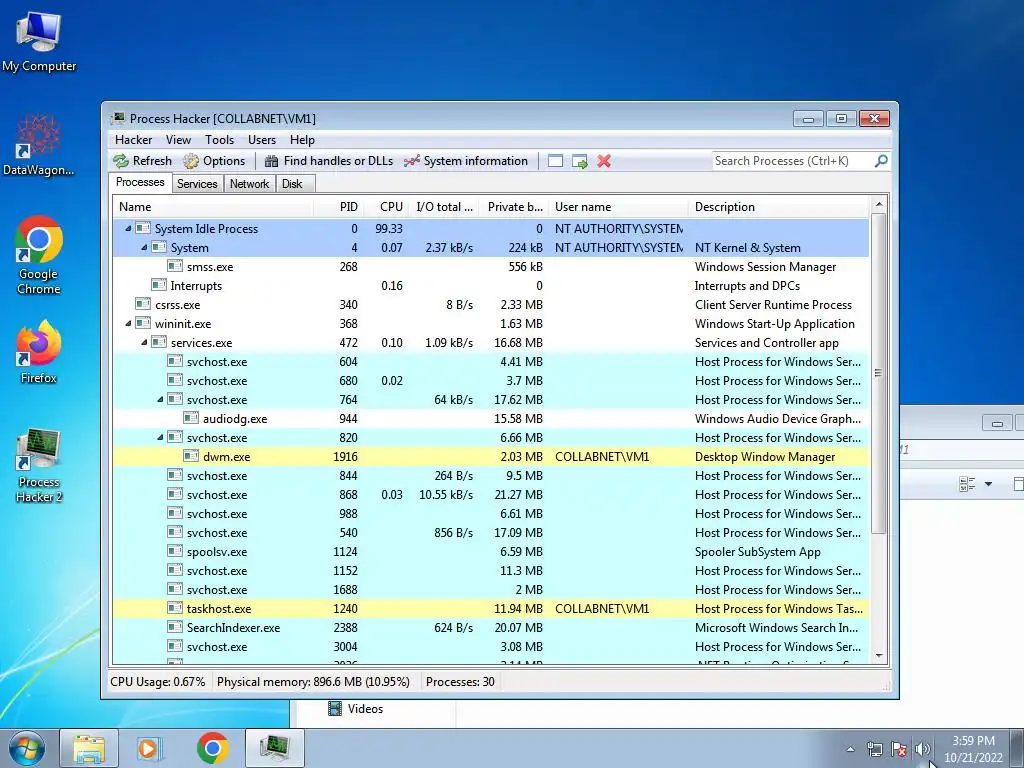Open the Users menu
This screenshot has width=1024, height=768.
tap(262, 140)
